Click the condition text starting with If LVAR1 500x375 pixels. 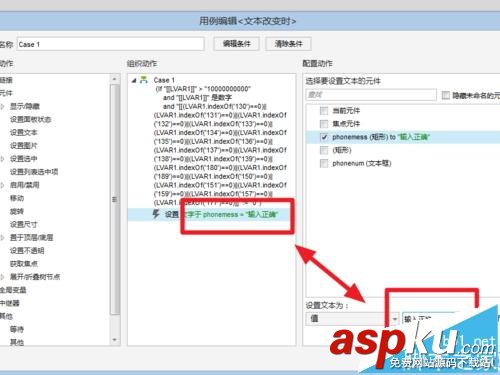[x=220, y=146]
